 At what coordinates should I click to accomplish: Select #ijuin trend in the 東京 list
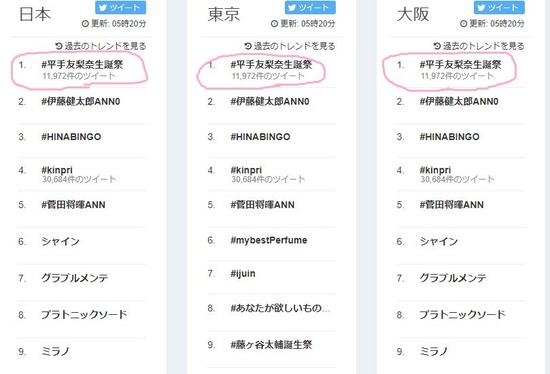pyautogui.click(x=243, y=274)
